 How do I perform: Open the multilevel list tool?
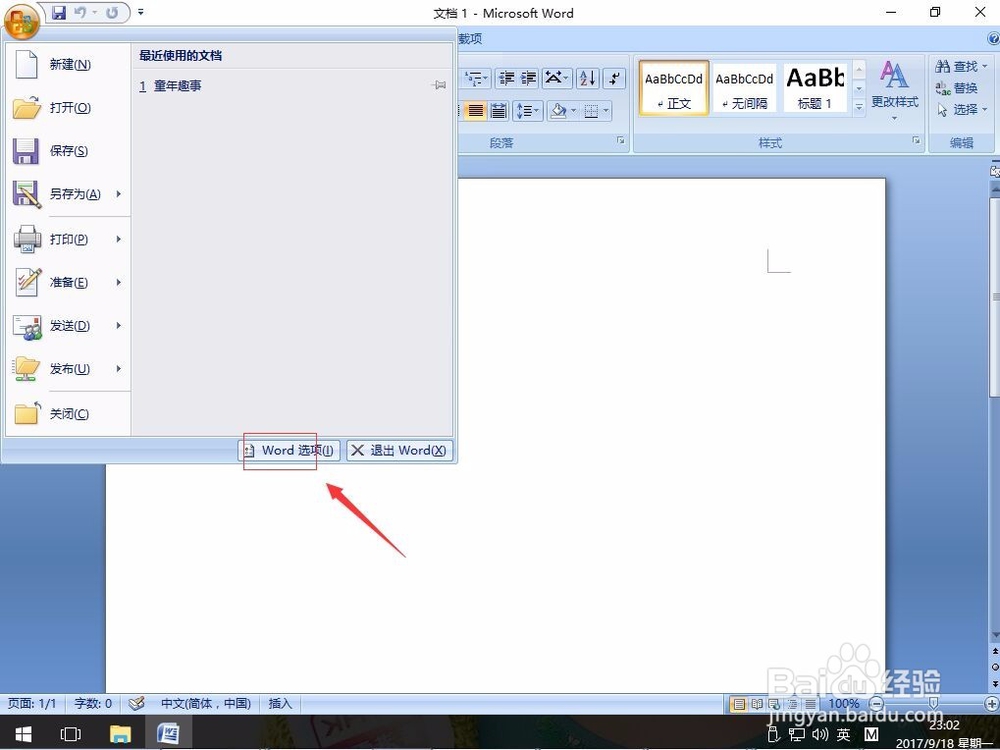(475, 78)
